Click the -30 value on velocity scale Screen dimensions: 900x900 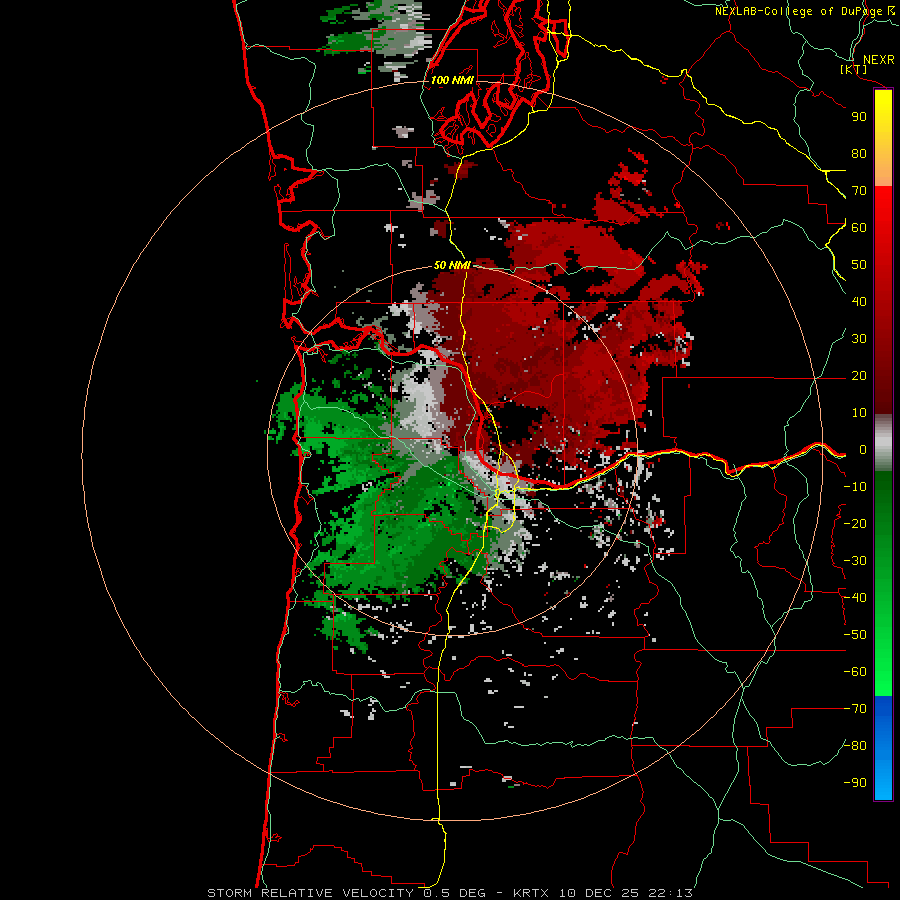855,561
